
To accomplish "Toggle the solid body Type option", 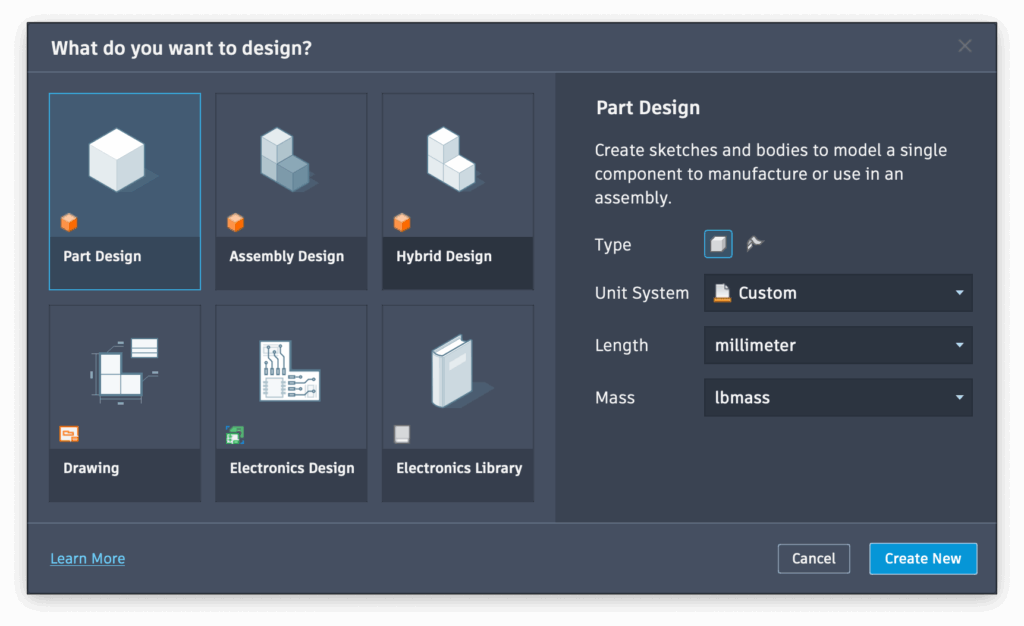I will [x=718, y=244].
